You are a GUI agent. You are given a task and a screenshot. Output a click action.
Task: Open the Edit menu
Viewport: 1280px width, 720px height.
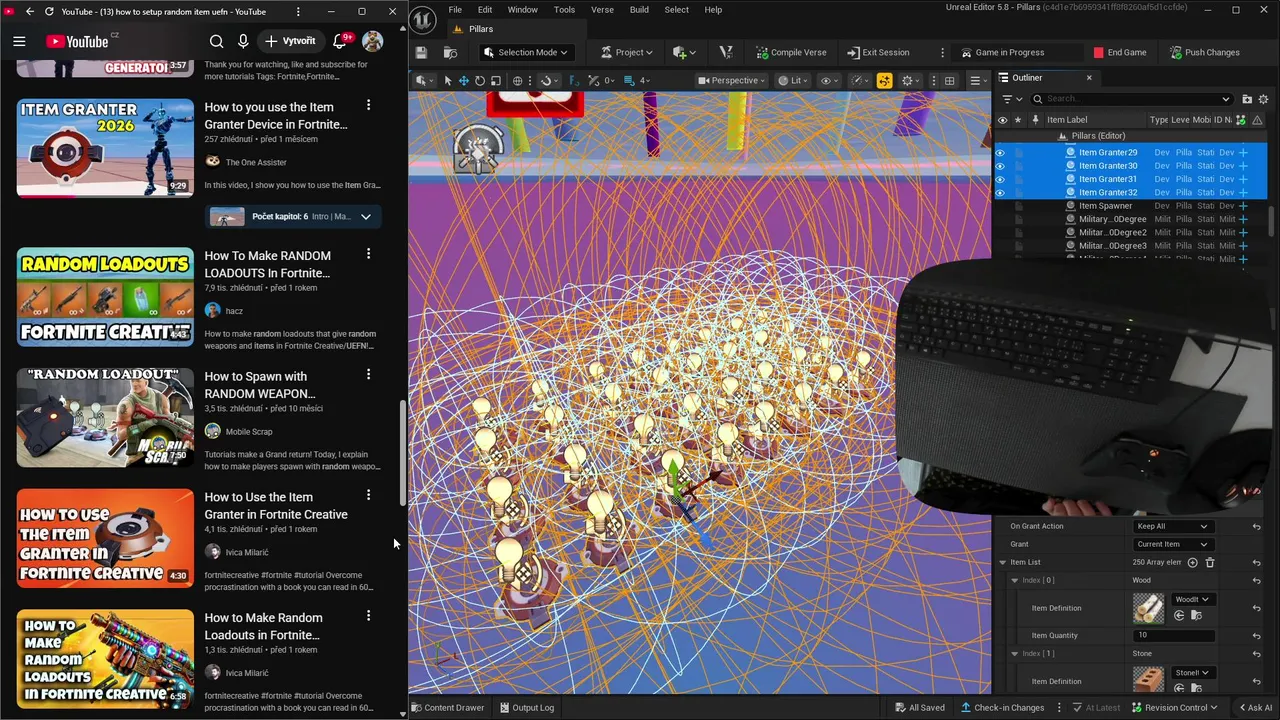tap(485, 10)
